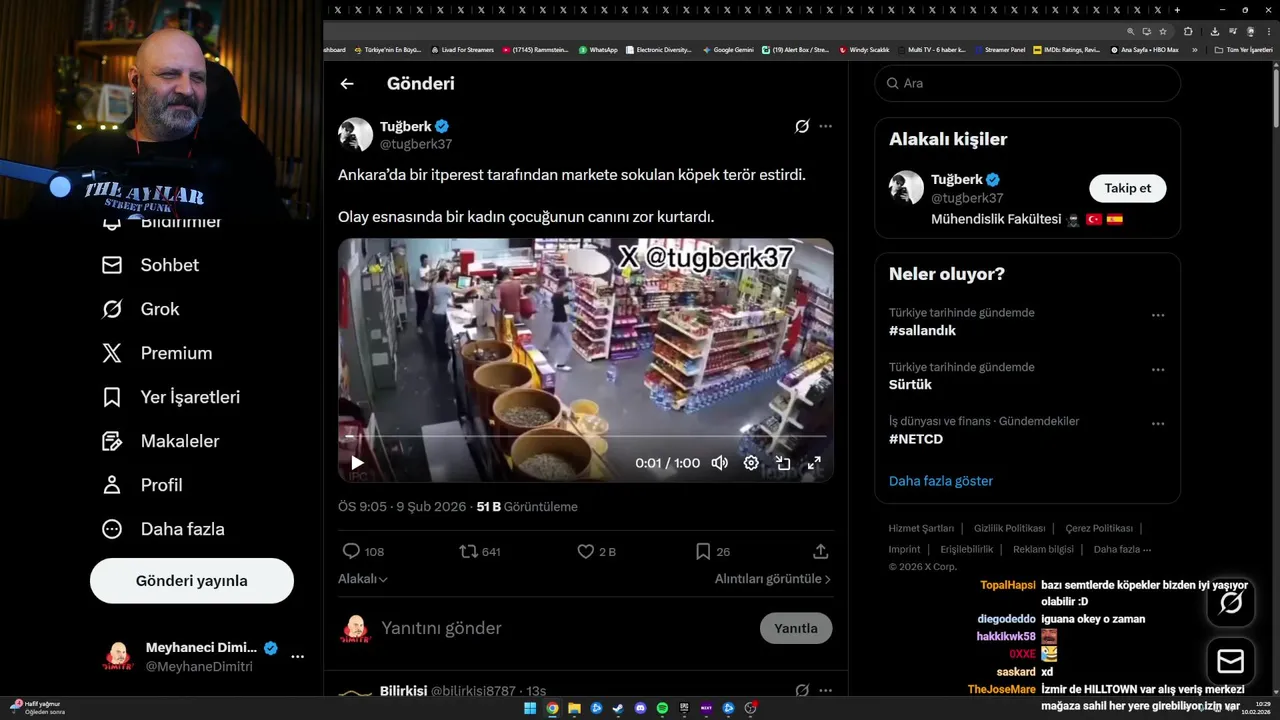Open Tuğberk's profile avatar on the post
1280x720 pixels.
(355, 135)
